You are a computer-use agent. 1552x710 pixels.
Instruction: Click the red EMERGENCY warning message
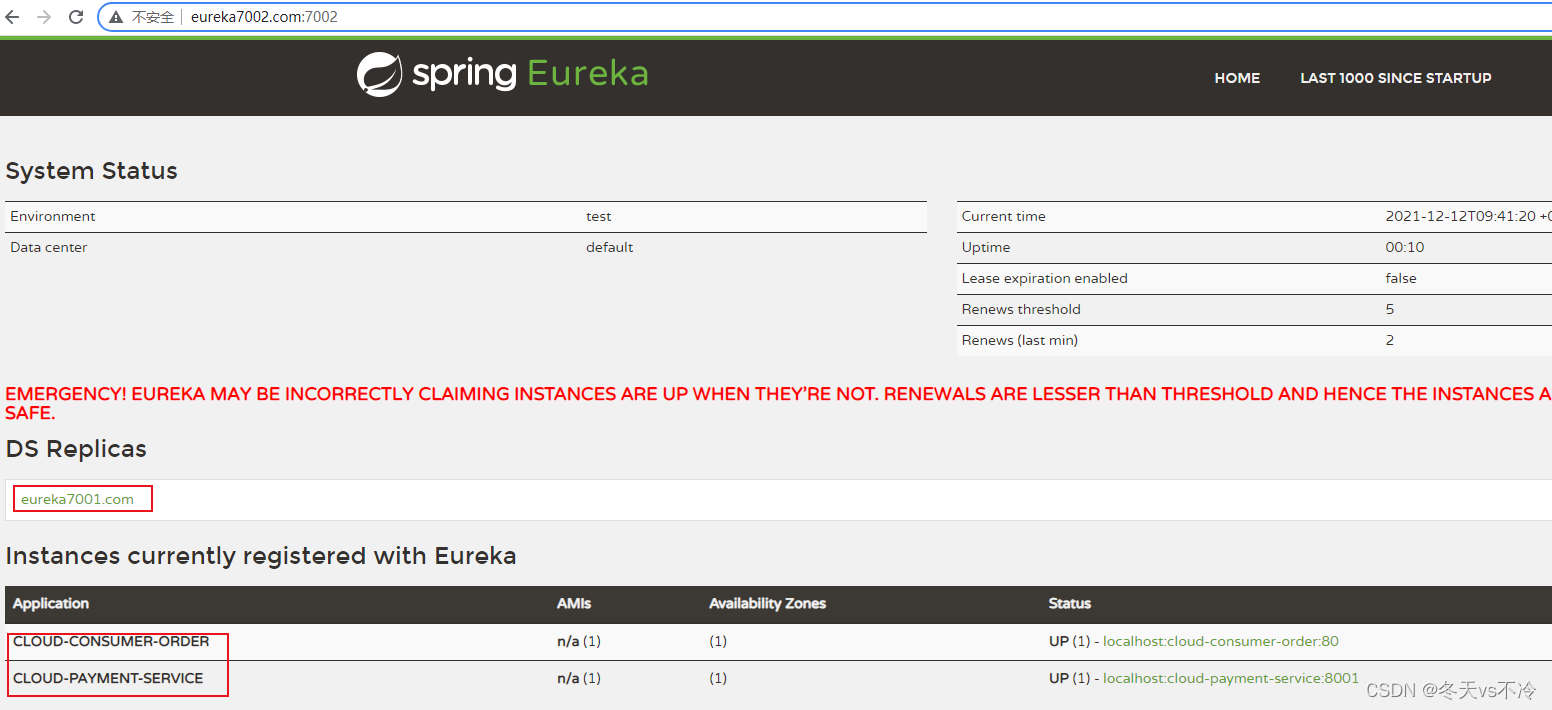pyautogui.click(x=778, y=403)
